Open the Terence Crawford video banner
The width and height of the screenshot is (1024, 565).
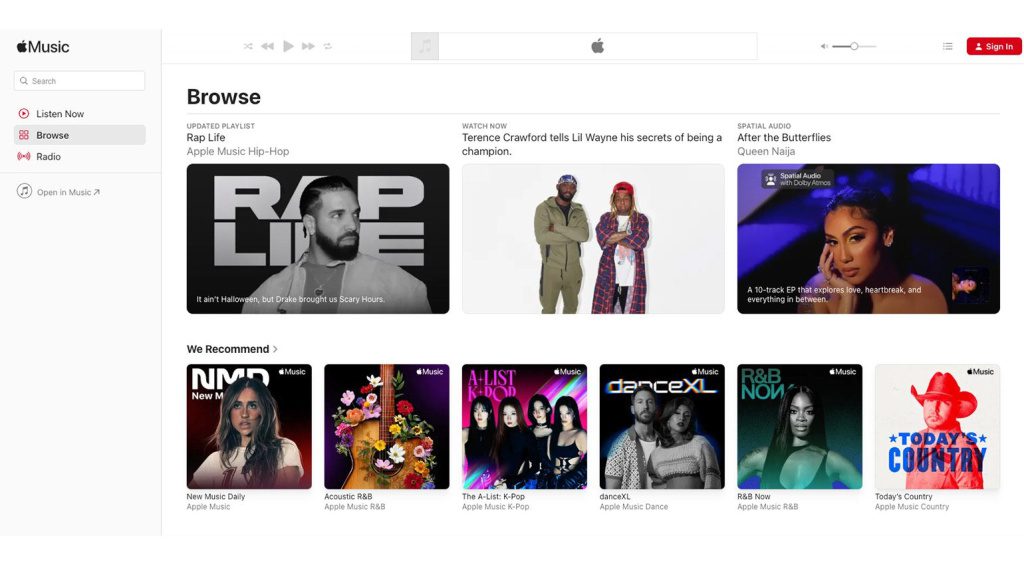(x=593, y=239)
